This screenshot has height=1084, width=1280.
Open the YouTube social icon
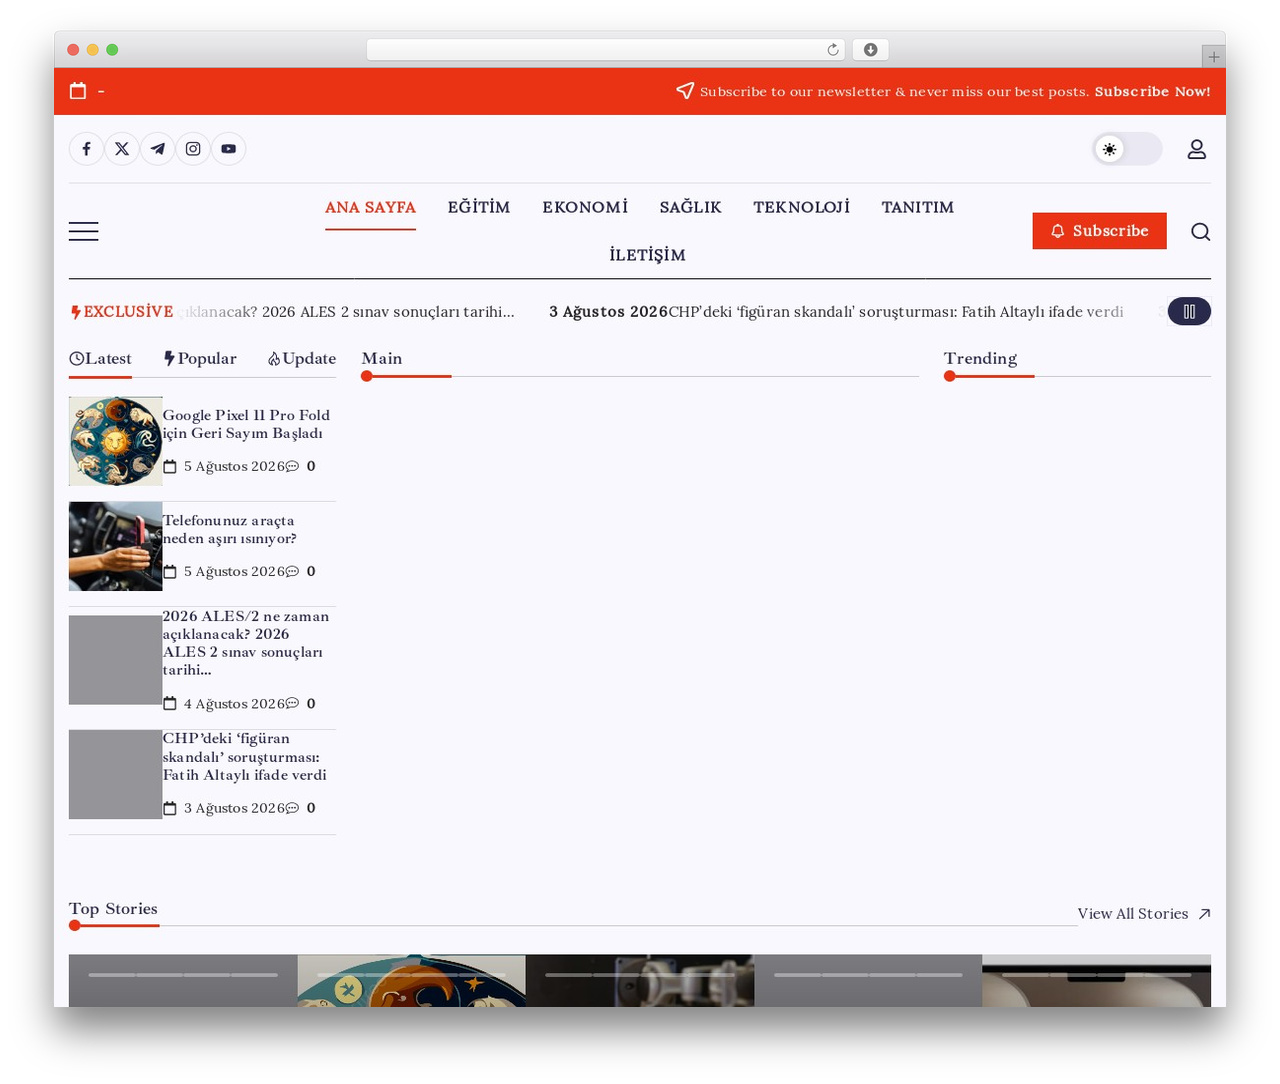tap(229, 149)
